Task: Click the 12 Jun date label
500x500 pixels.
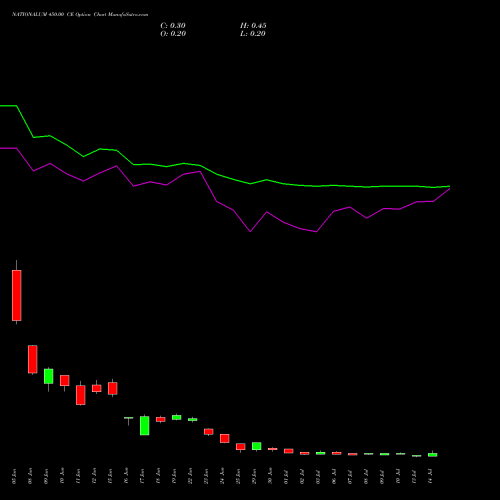Action: coord(94,476)
